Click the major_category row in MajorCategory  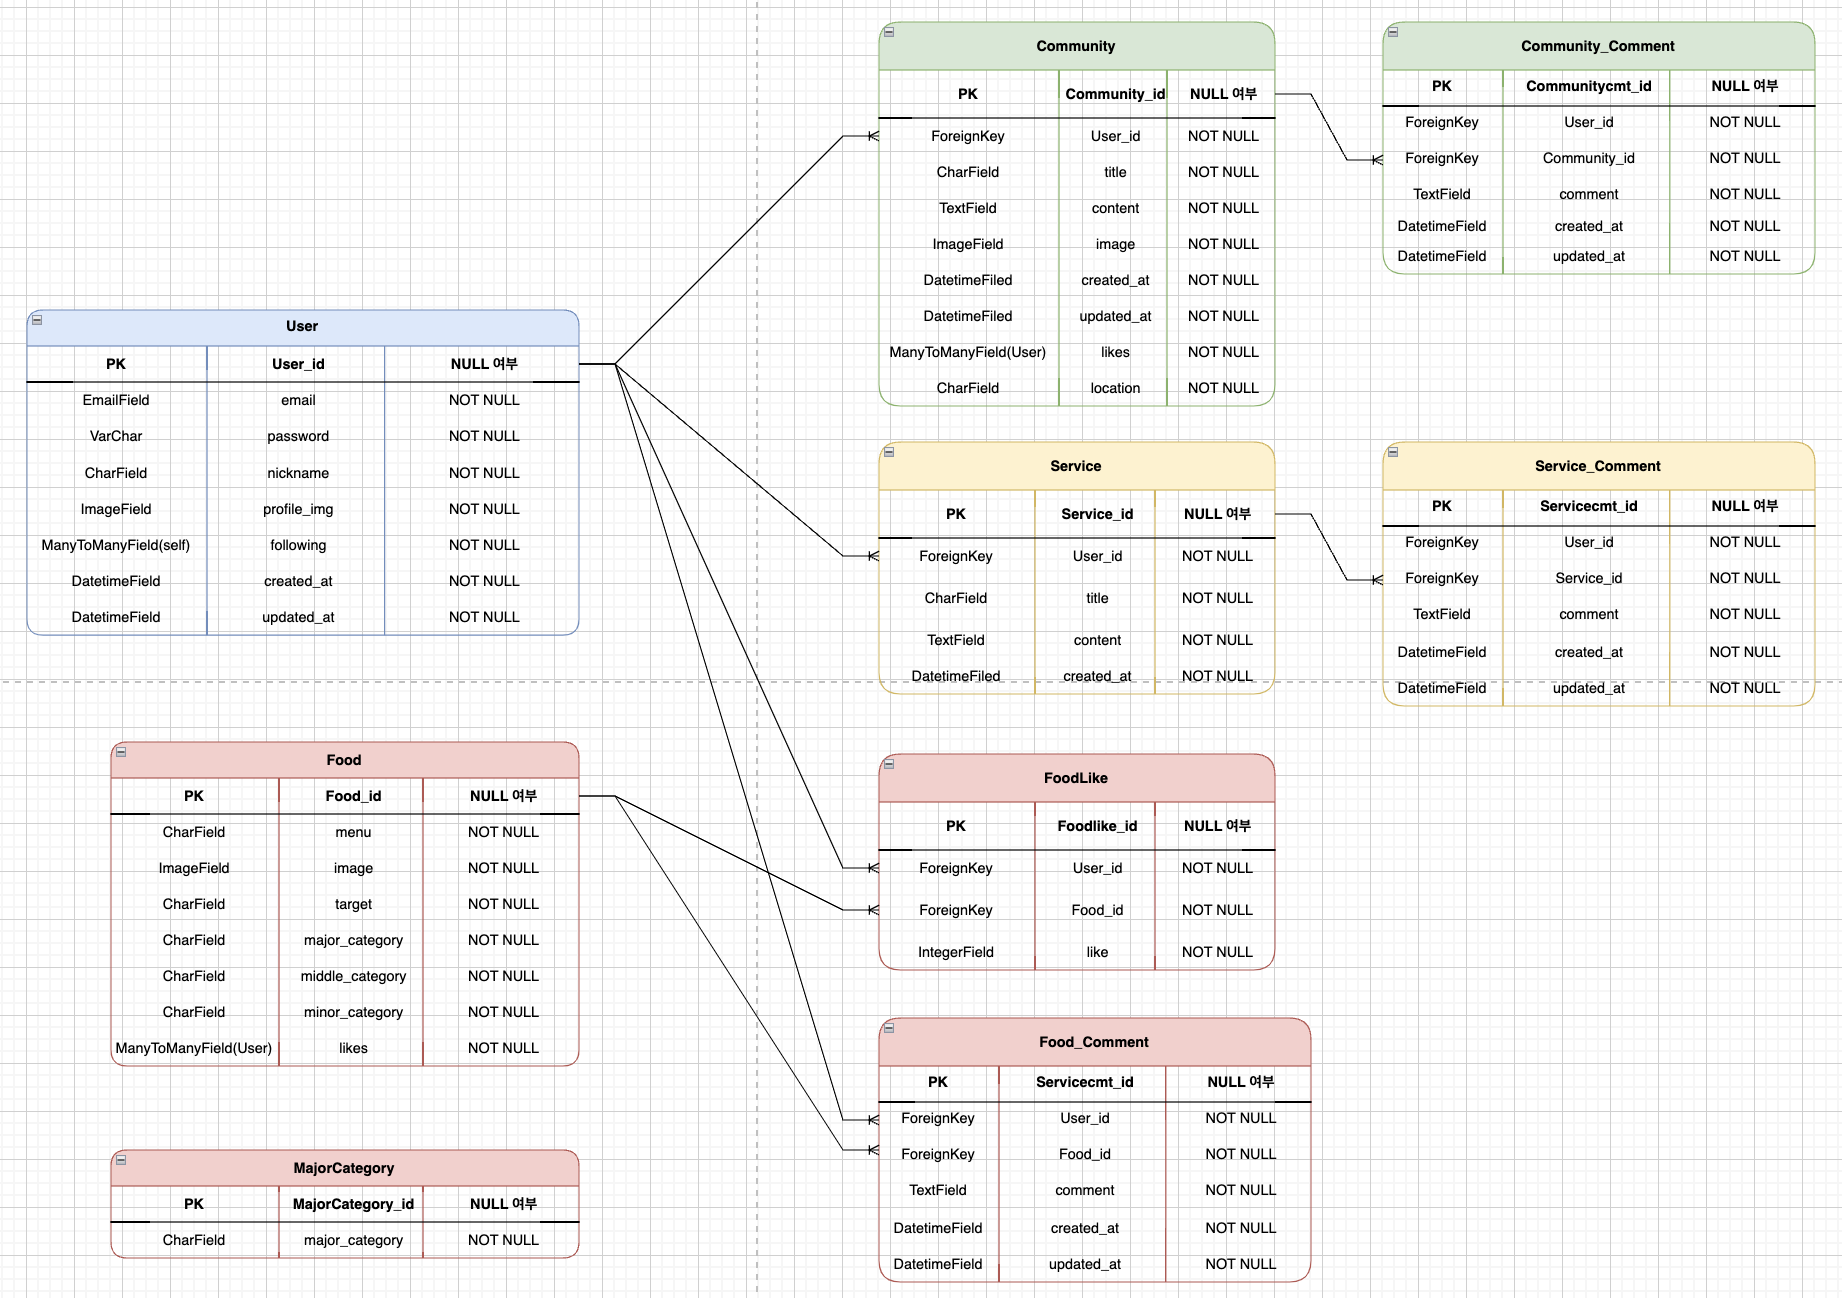tap(351, 1239)
